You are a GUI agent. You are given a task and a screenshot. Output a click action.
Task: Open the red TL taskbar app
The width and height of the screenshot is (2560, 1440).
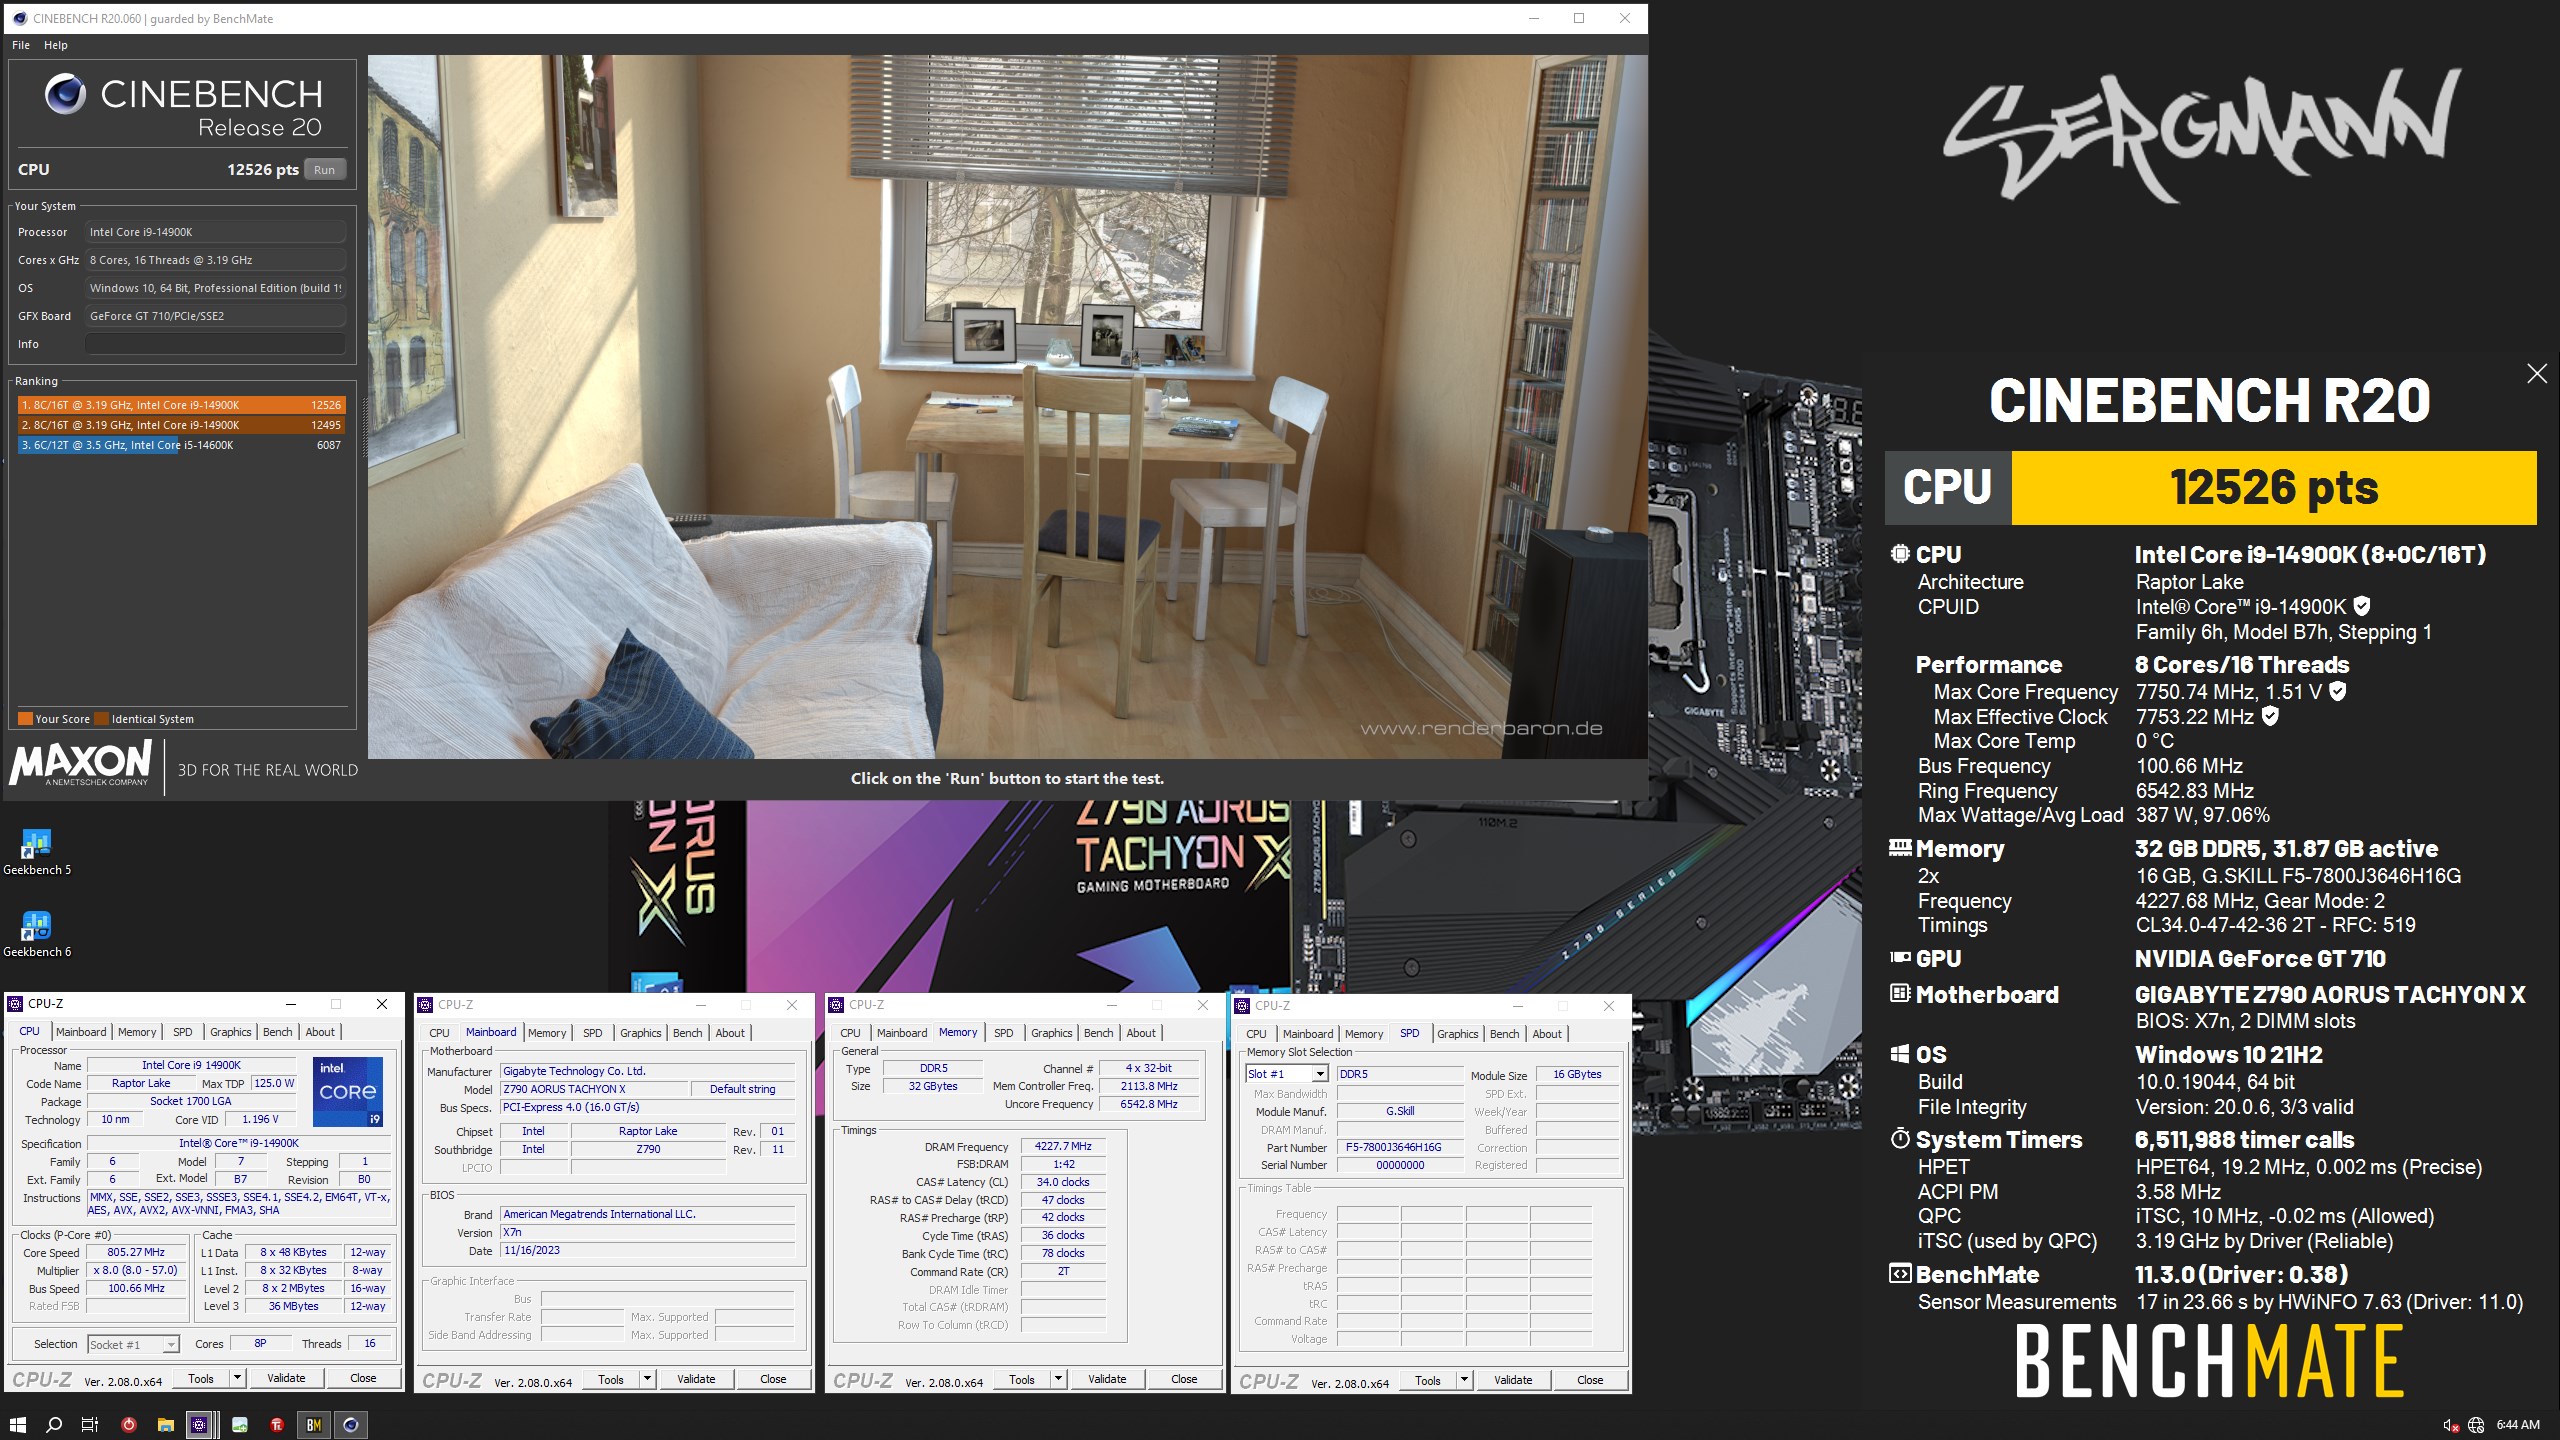277,1425
